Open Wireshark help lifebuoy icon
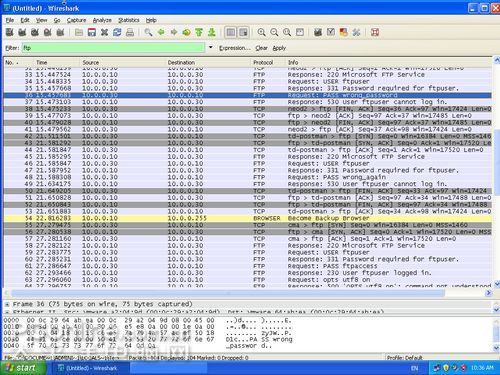Screen dimensions: 500x375 click(375, 32)
